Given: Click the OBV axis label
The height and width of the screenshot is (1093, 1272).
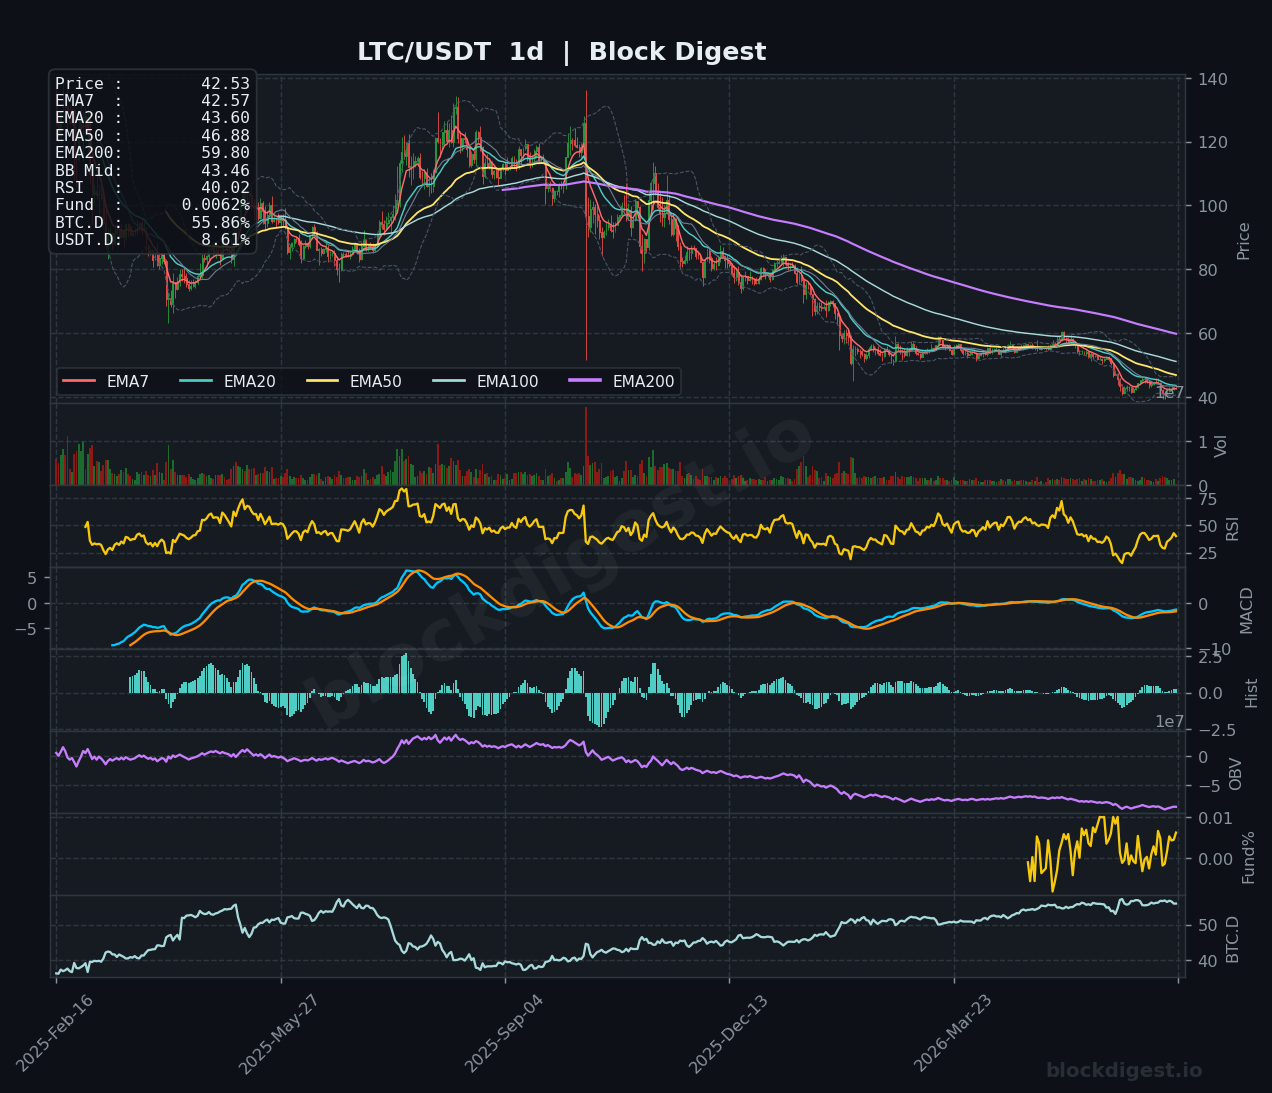Looking at the screenshot, I should click(x=1236, y=773).
